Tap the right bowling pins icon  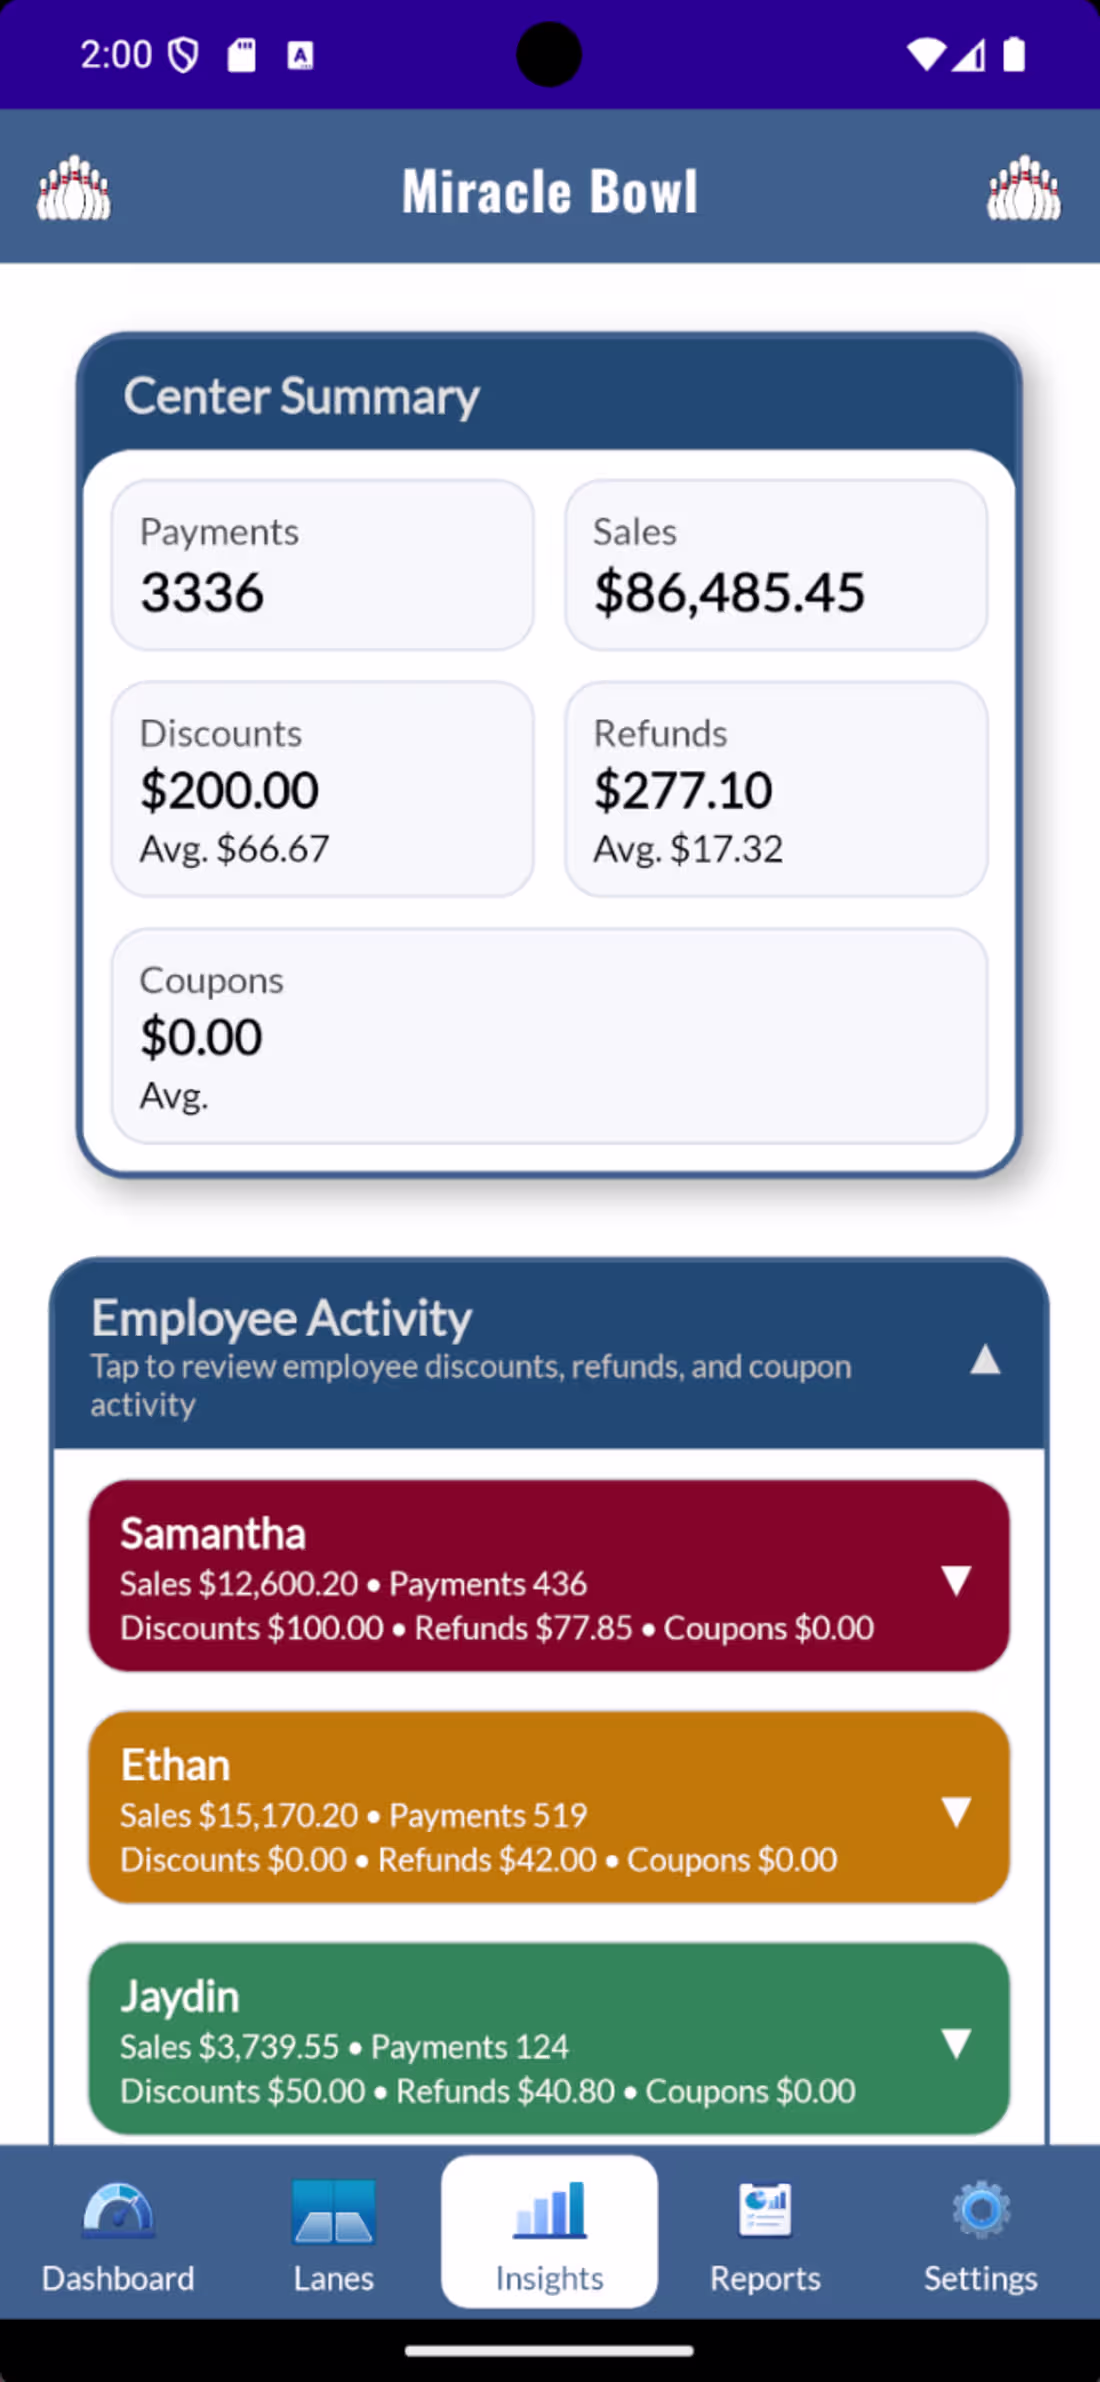(1023, 188)
